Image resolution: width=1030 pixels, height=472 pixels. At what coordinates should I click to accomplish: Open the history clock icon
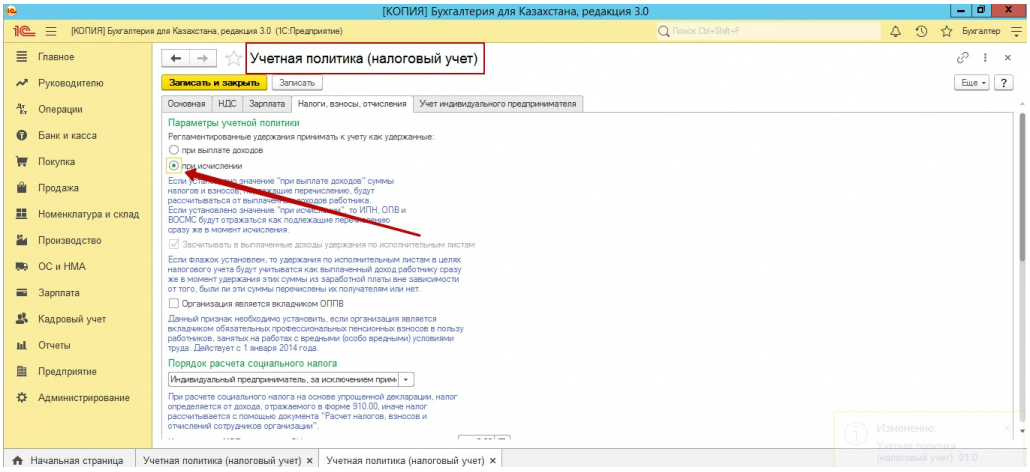pos(920,32)
